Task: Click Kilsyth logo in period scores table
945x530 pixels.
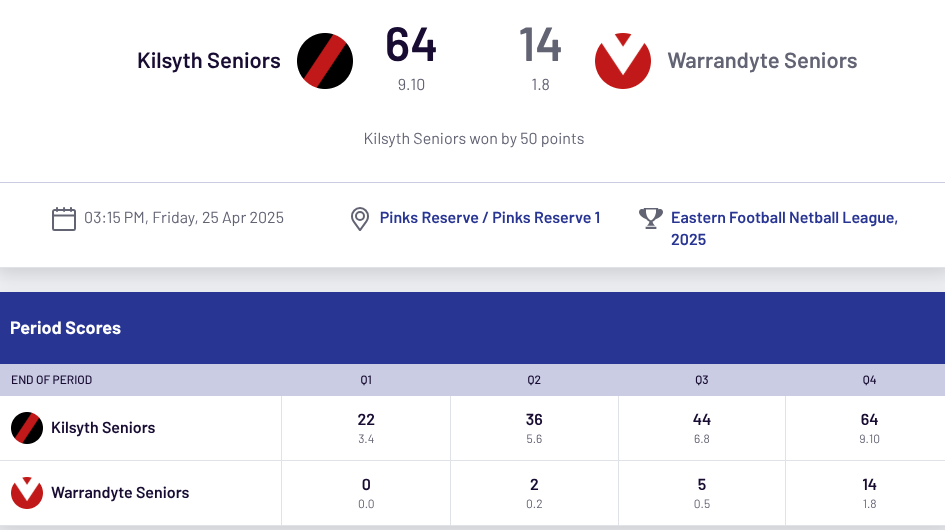Action: coord(27,428)
